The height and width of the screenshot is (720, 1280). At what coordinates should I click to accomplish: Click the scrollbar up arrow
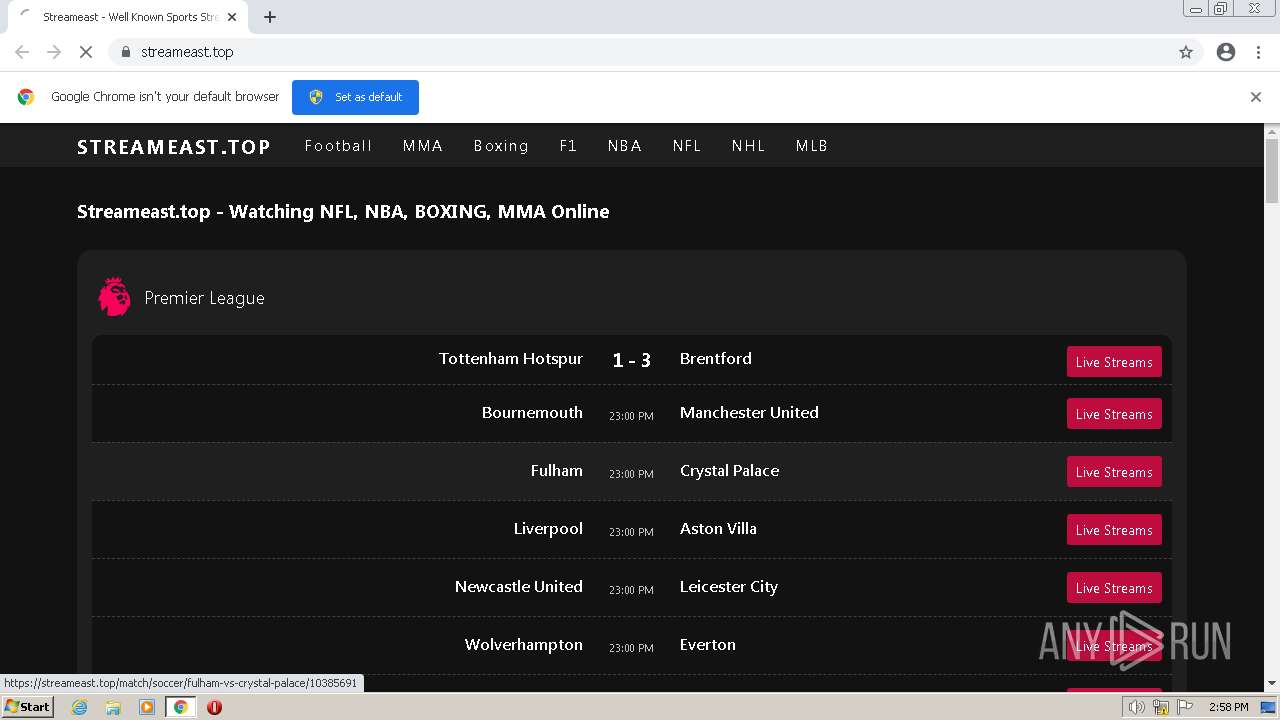click(x=1272, y=131)
